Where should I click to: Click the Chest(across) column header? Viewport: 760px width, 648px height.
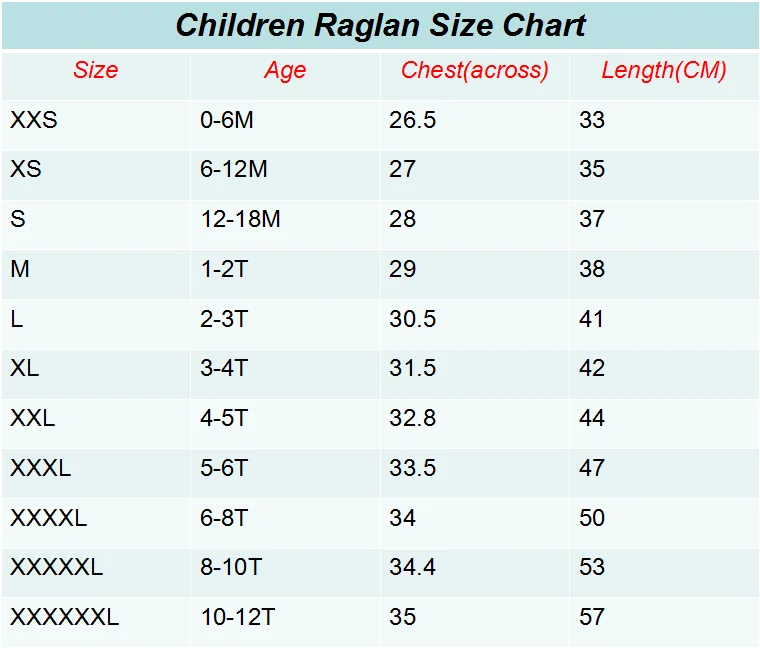tap(475, 70)
